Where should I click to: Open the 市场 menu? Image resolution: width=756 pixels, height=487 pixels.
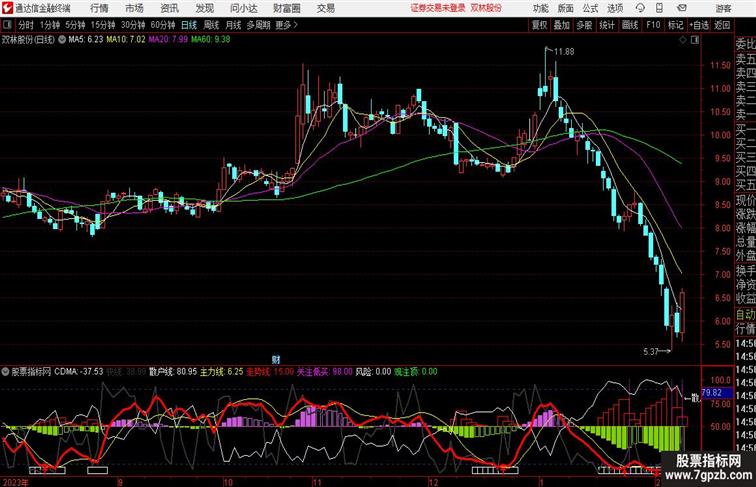point(134,8)
